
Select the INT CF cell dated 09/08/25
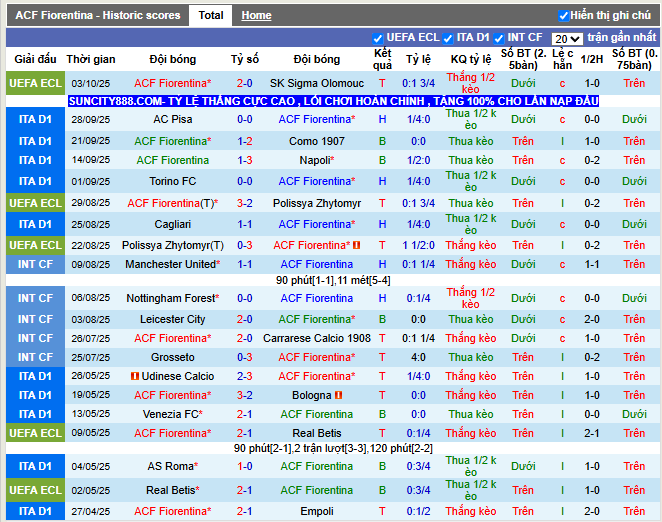(x=35, y=264)
